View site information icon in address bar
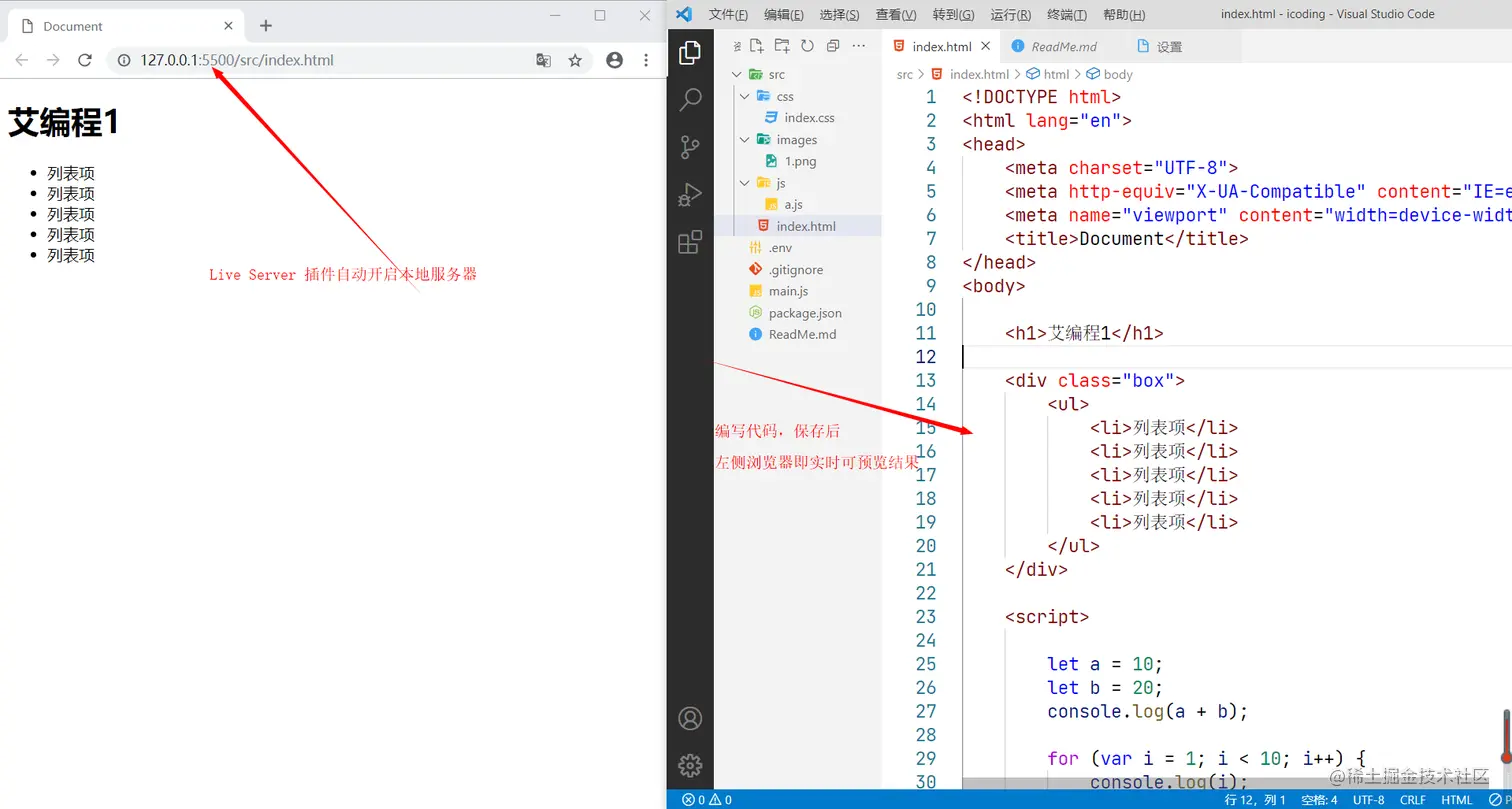1512x809 pixels. pos(124,60)
